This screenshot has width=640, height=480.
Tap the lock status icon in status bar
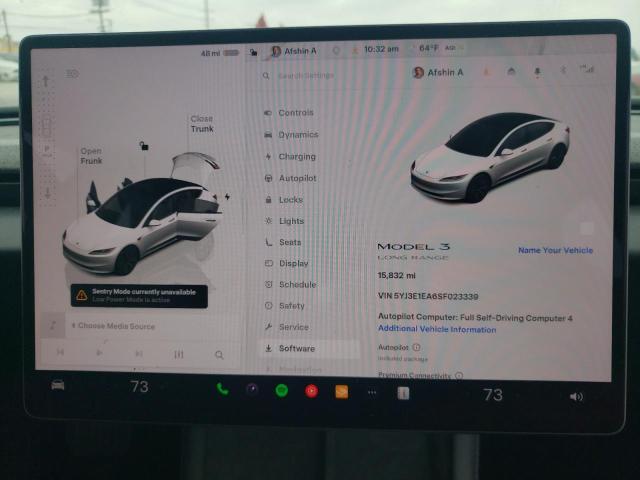click(x=254, y=52)
